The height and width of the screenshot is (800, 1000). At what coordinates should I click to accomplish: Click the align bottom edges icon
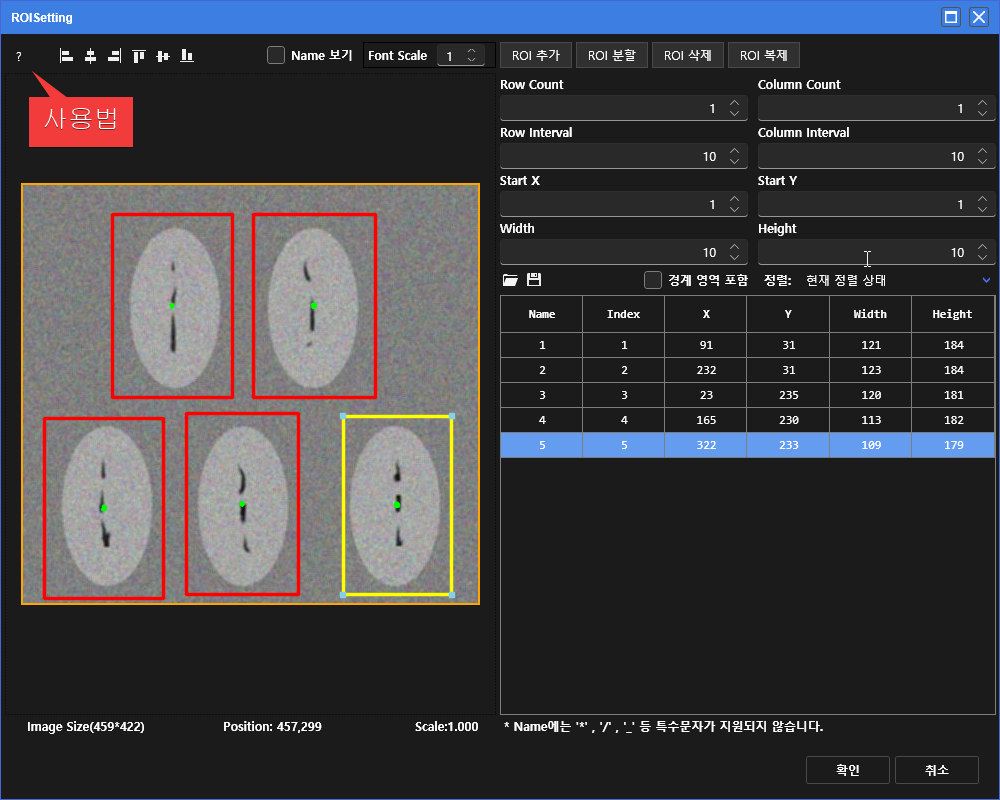click(187, 56)
